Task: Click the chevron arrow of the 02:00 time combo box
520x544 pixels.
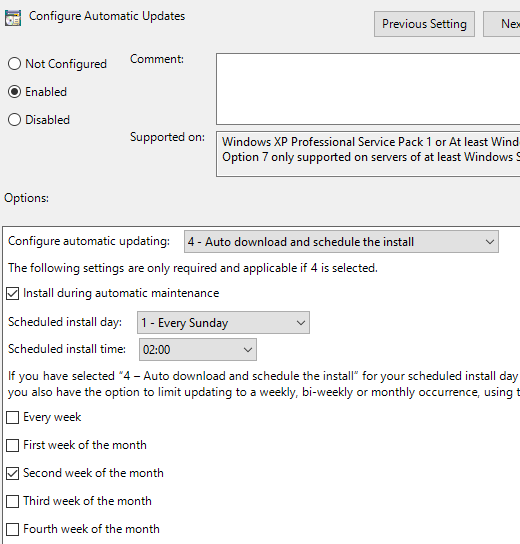Action: (248, 350)
